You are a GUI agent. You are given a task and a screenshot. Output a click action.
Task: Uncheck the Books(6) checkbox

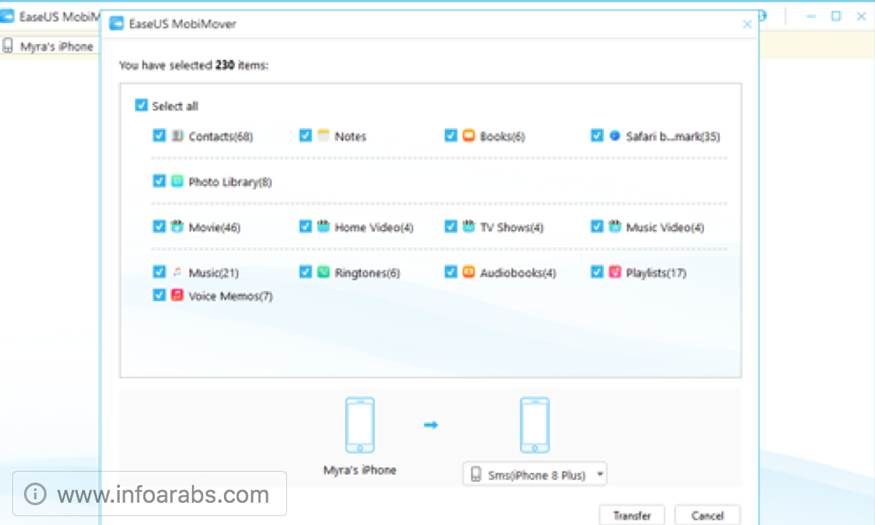451,136
